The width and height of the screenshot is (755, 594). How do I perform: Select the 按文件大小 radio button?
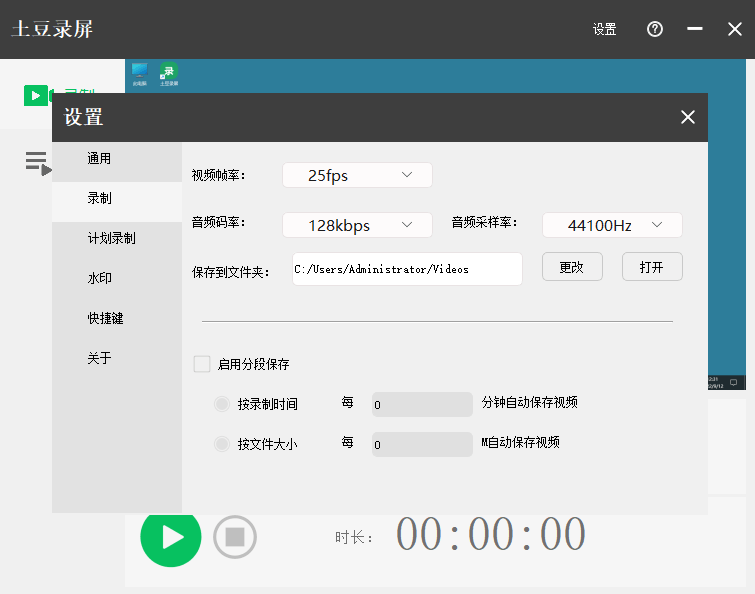click(x=222, y=444)
